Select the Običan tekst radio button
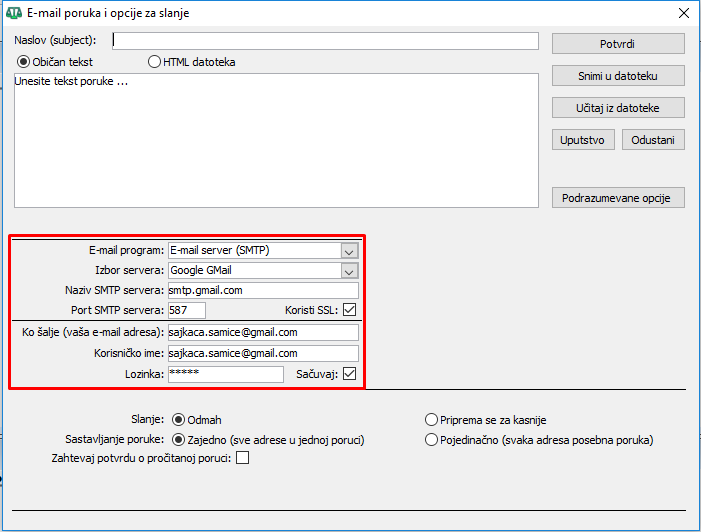The height and width of the screenshot is (532, 701). point(23,61)
